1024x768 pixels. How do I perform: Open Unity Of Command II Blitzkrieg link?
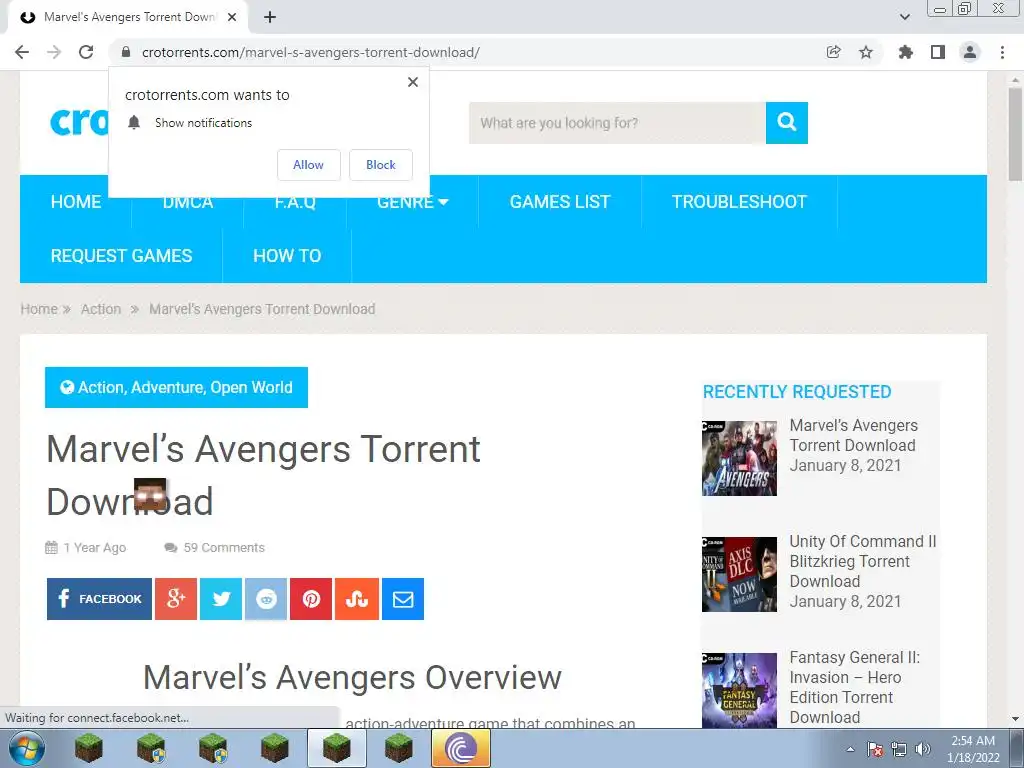coord(863,561)
